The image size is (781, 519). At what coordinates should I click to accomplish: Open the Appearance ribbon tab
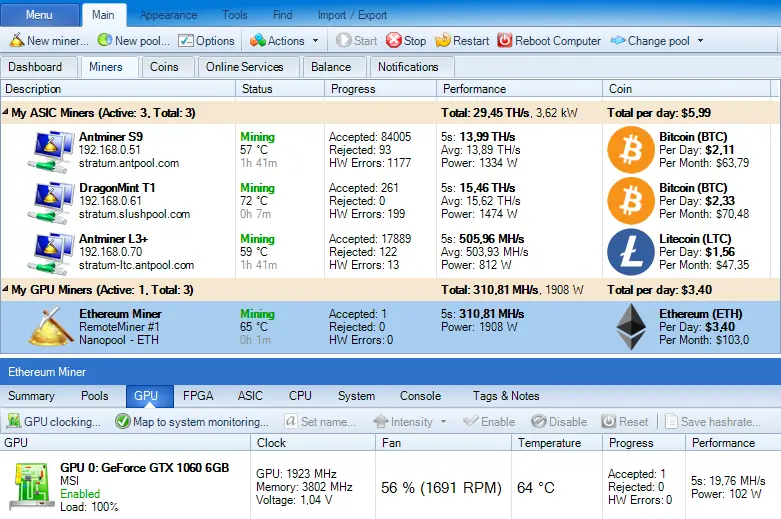[168, 15]
